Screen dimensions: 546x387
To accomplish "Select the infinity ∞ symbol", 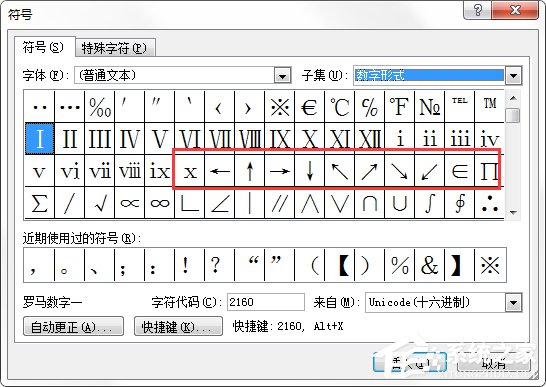I will point(159,203).
